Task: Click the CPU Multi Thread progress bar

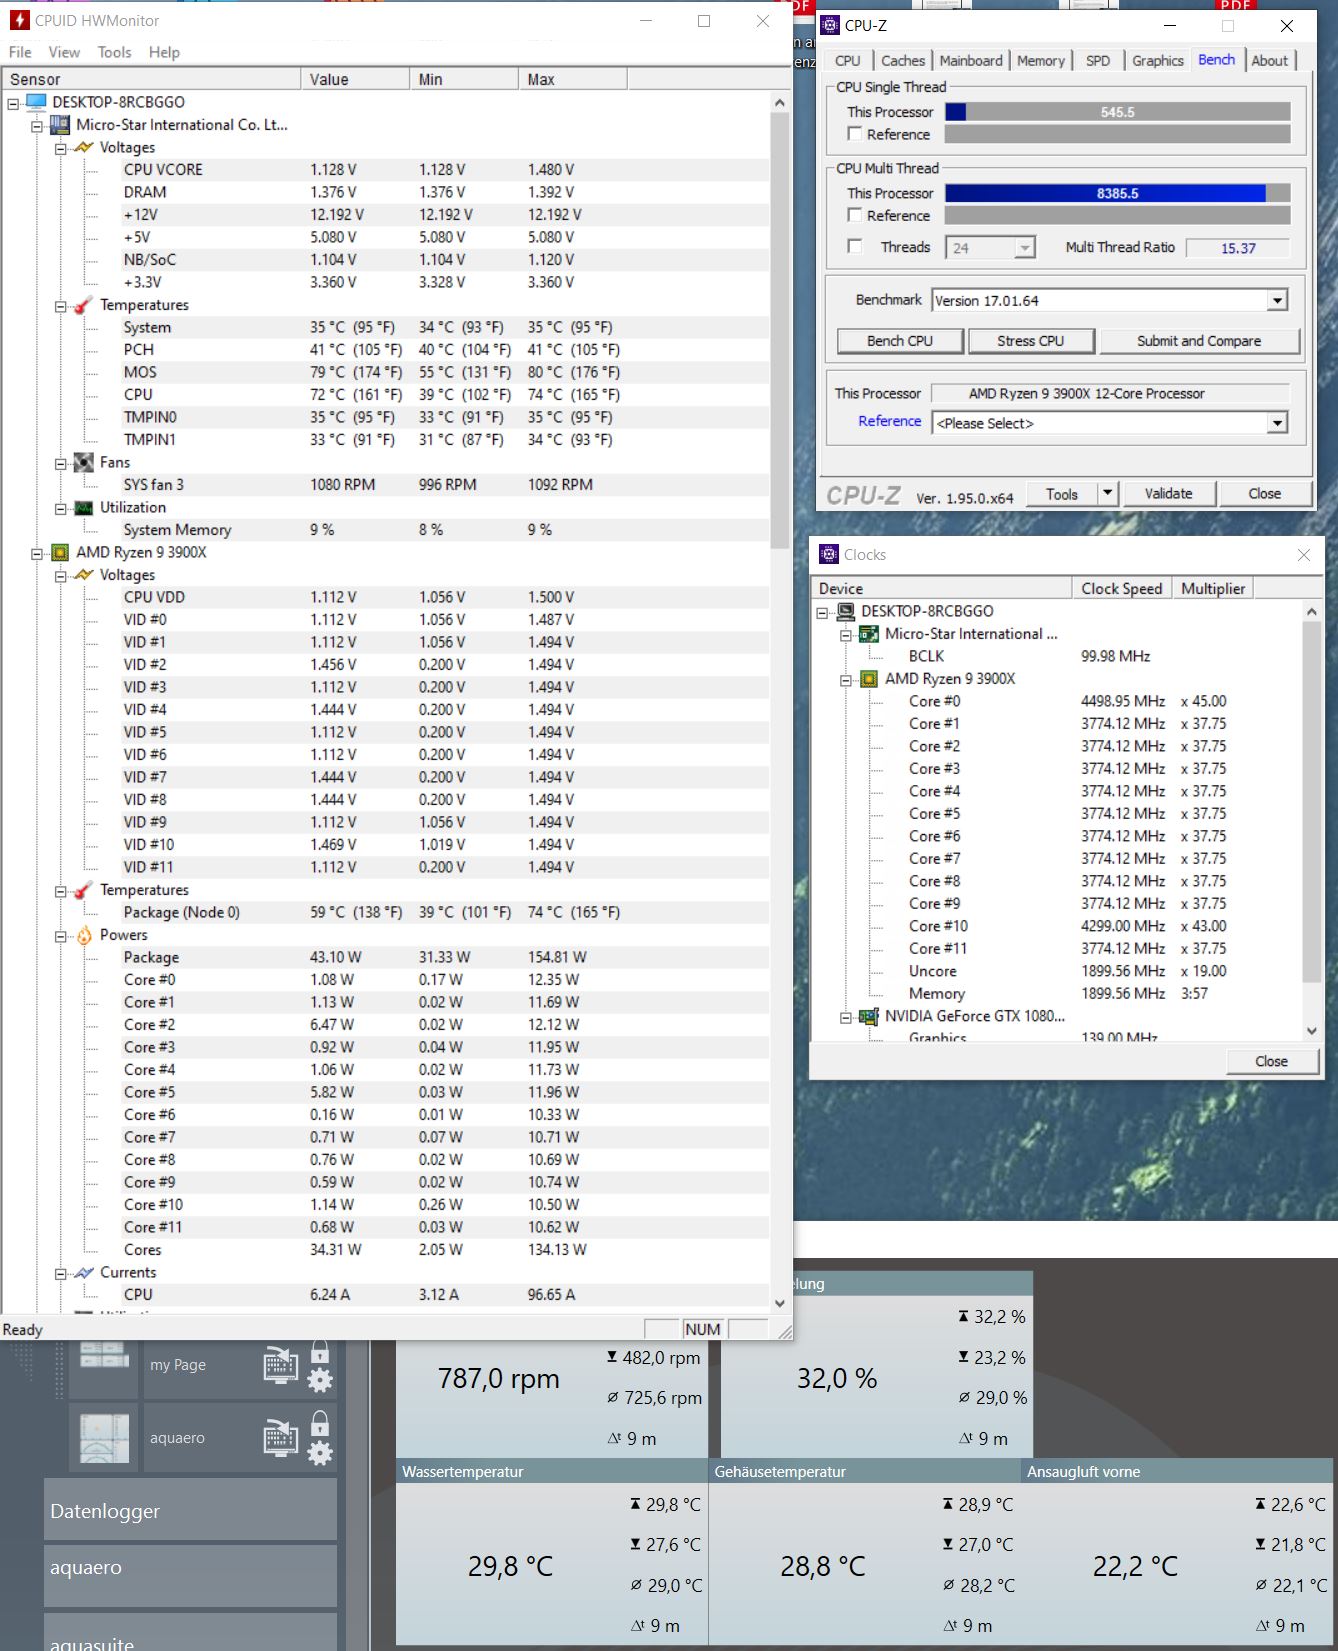Action: (1117, 193)
